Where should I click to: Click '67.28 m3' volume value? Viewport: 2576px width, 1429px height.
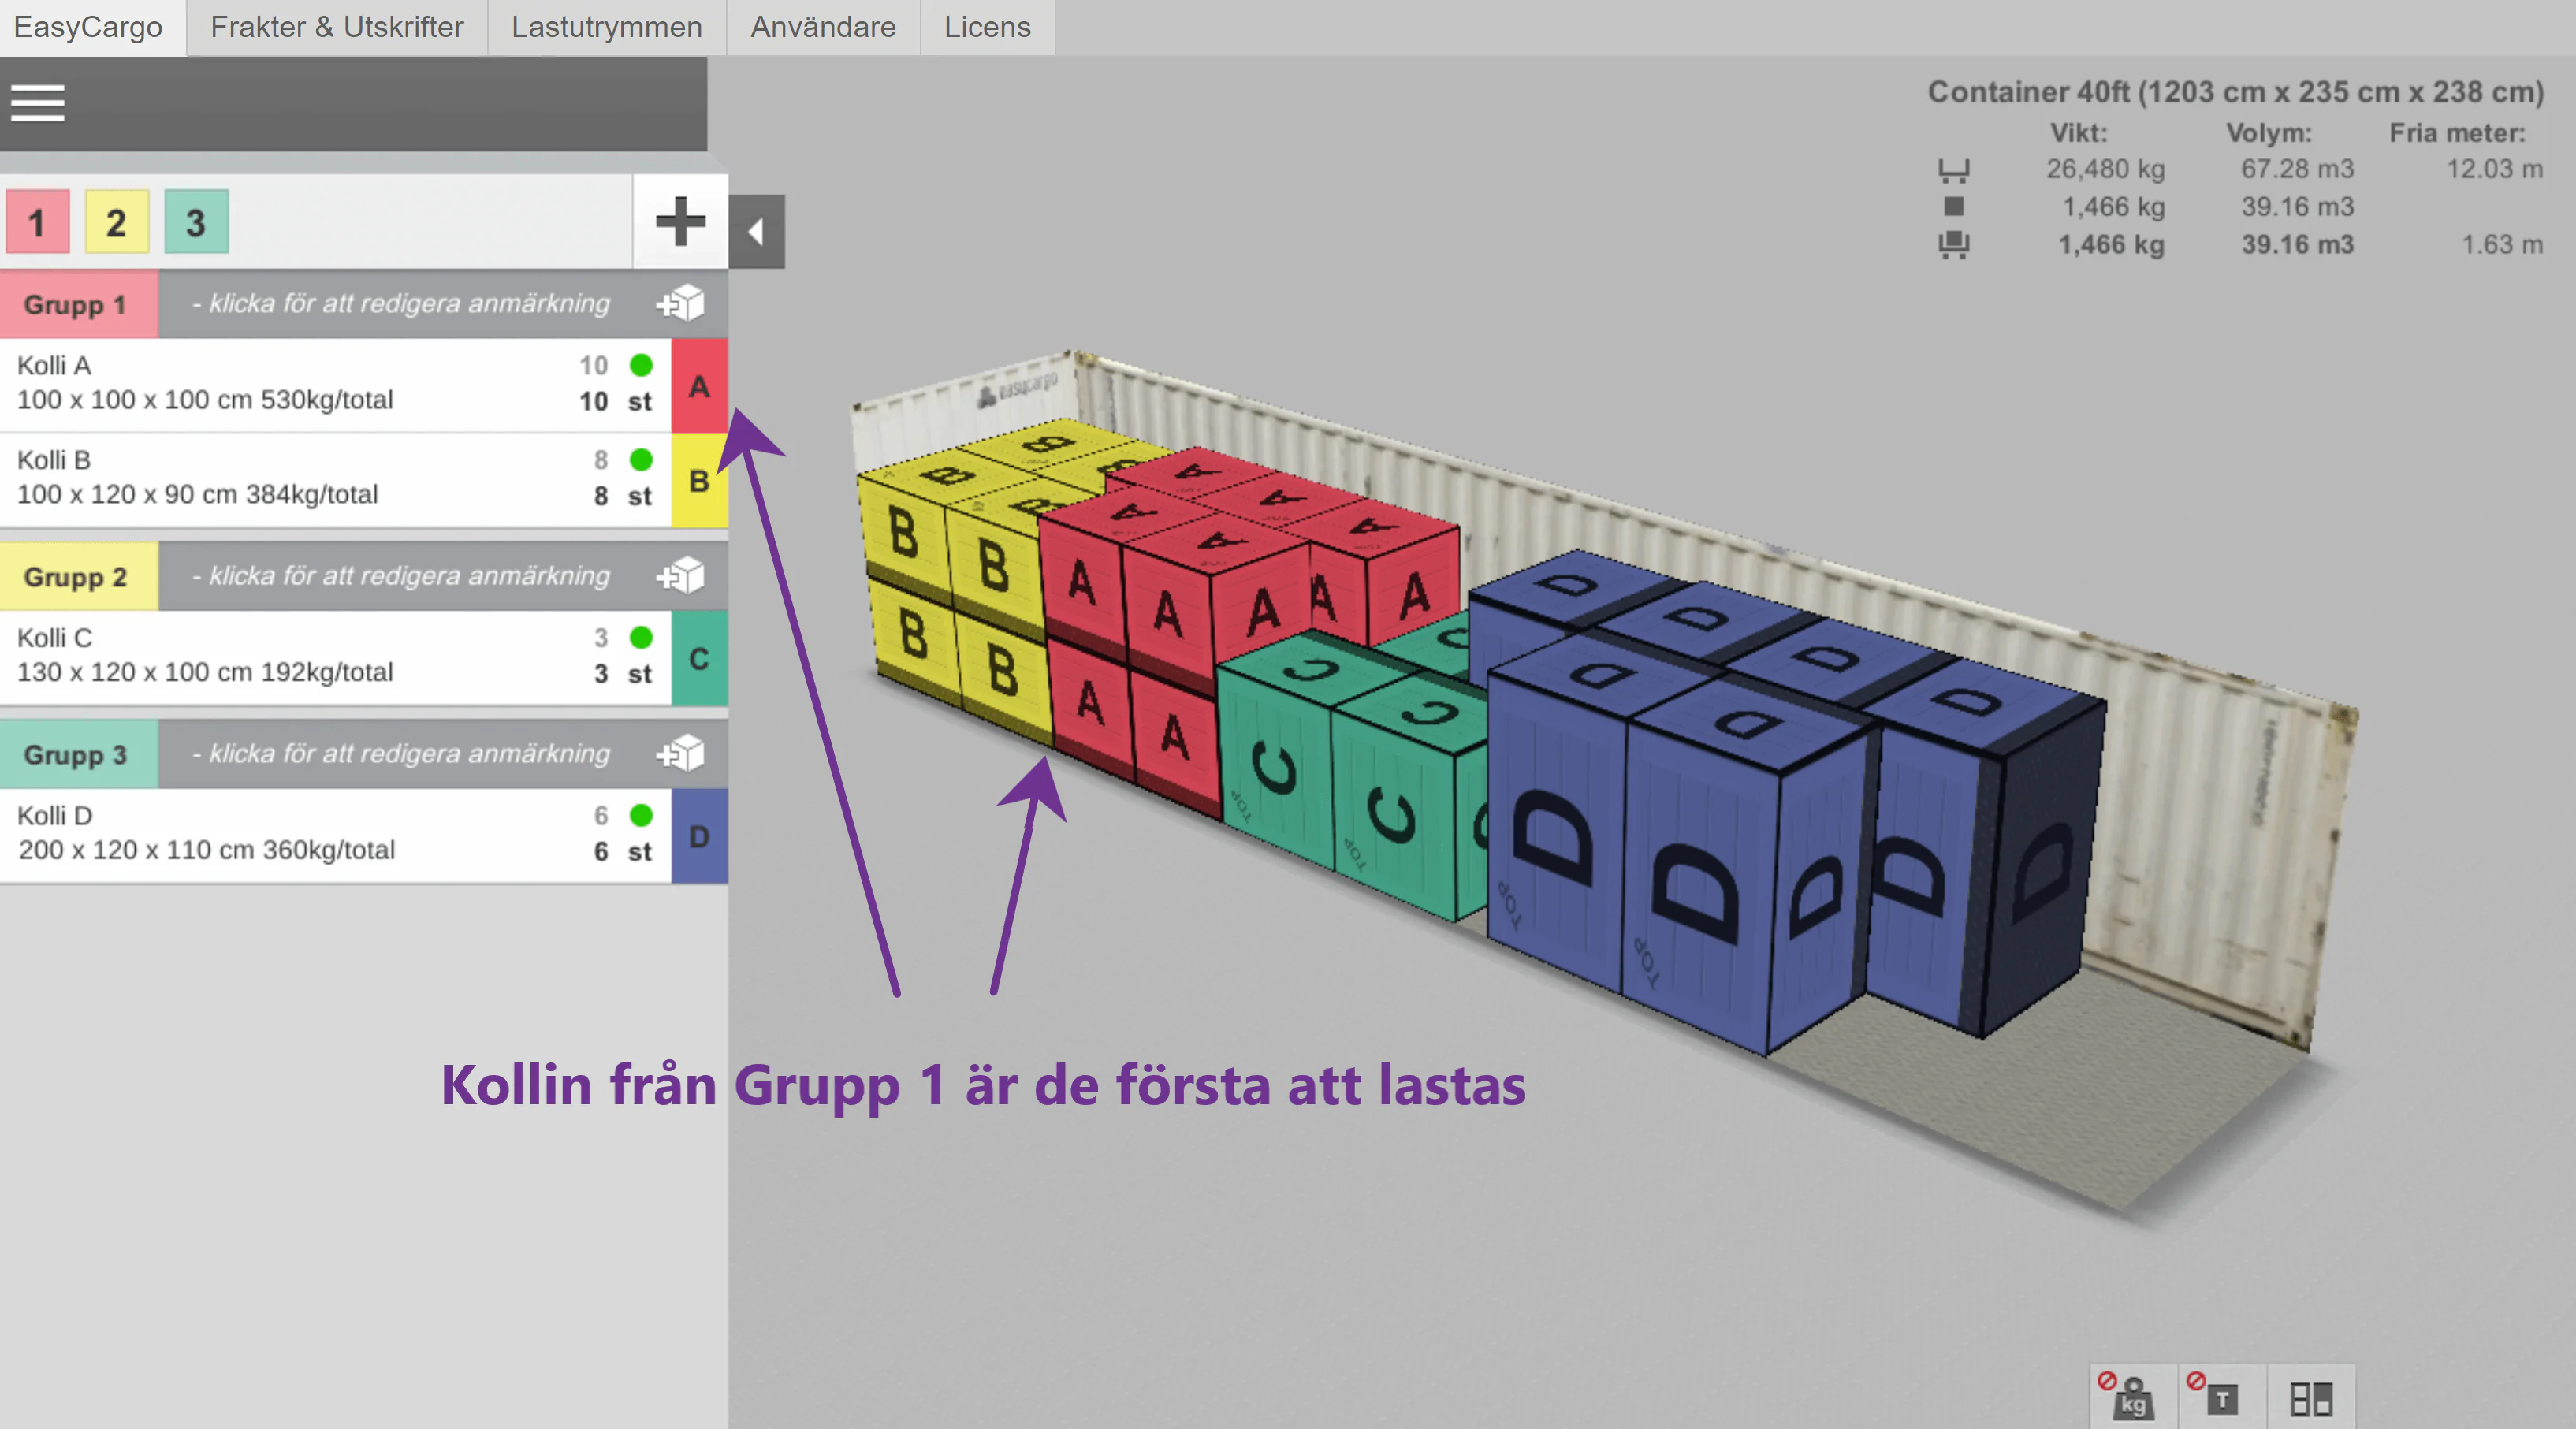coord(2297,169)
